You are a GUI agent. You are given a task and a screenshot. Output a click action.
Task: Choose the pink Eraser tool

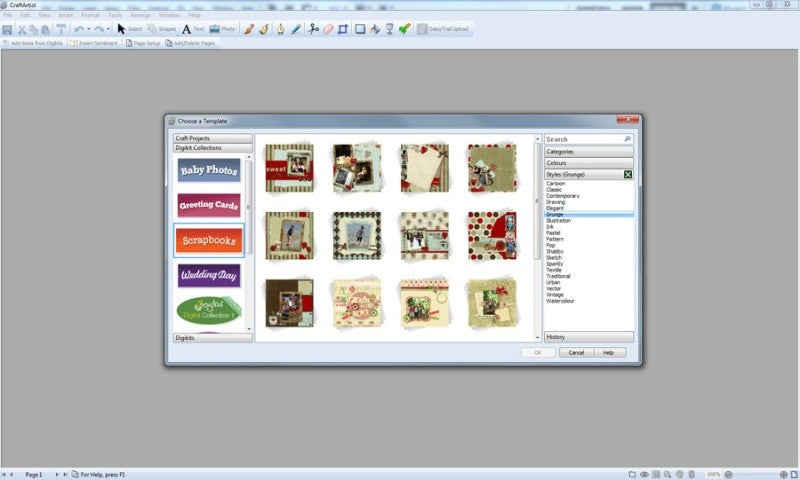pyautogui.click(x=328, y=29)
